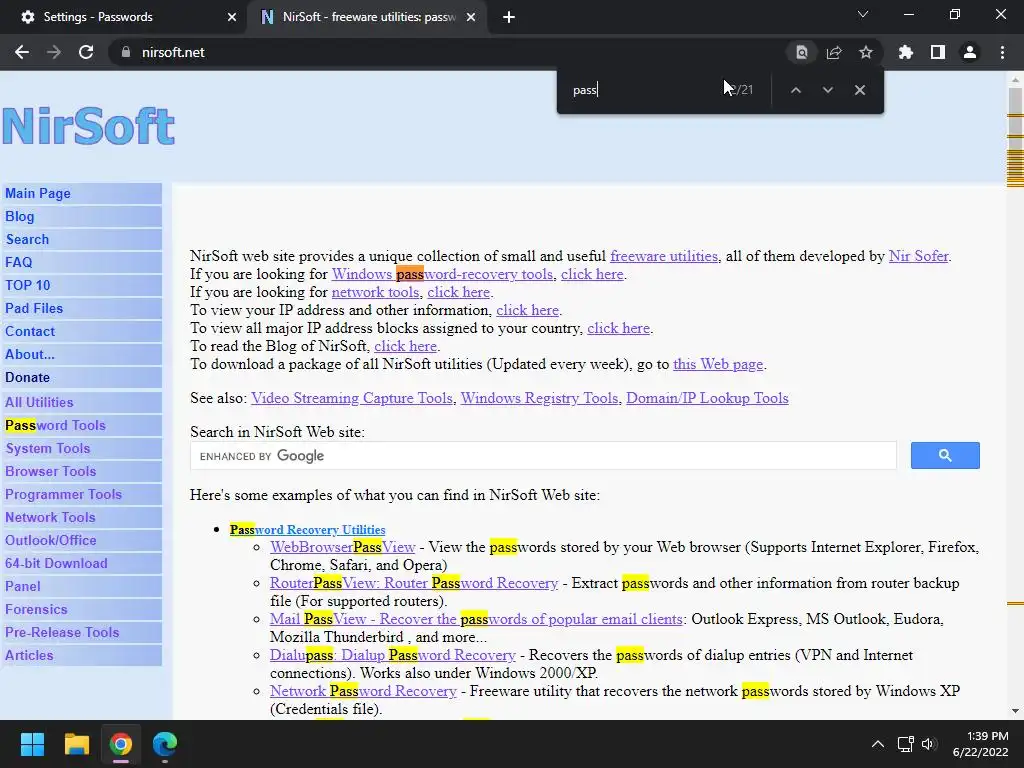Bookmark this page with the star icon
The width and height of the screenshot is (1024, 768).
pos(866,52)
